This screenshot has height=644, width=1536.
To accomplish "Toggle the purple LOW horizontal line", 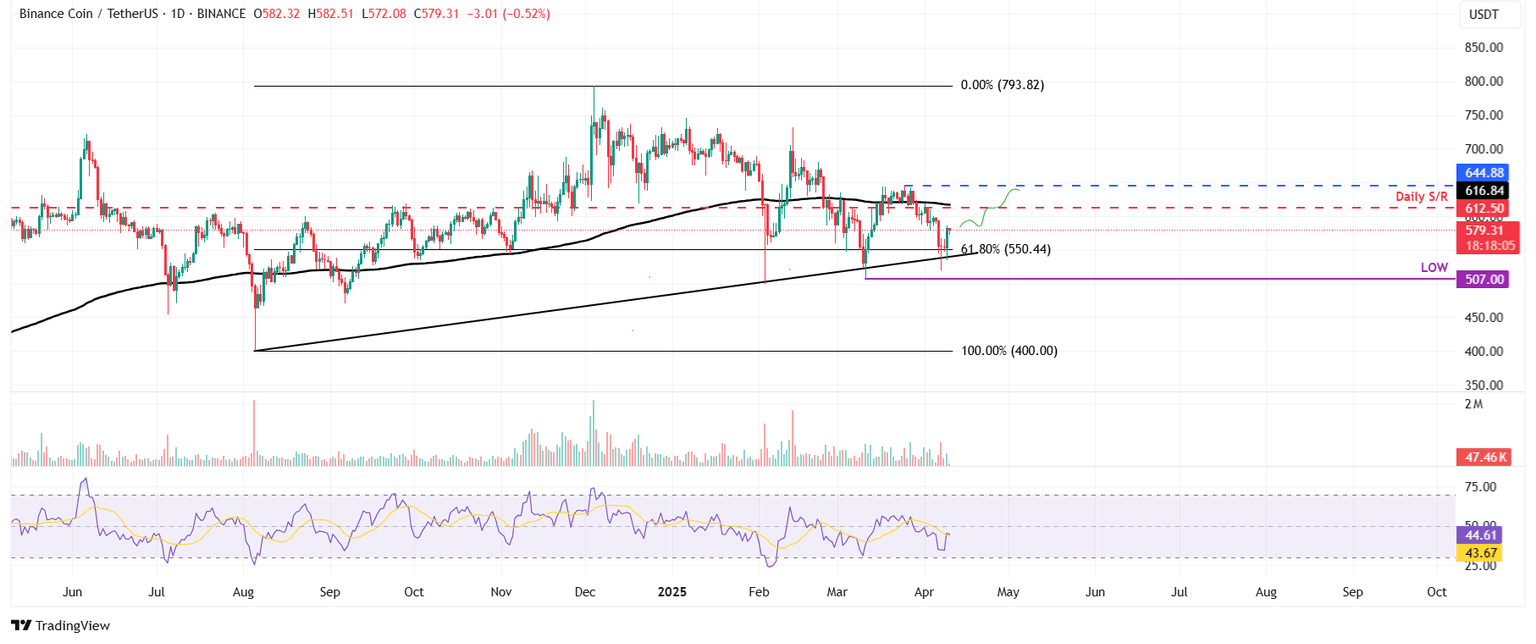I will (x=1150, y=278).
